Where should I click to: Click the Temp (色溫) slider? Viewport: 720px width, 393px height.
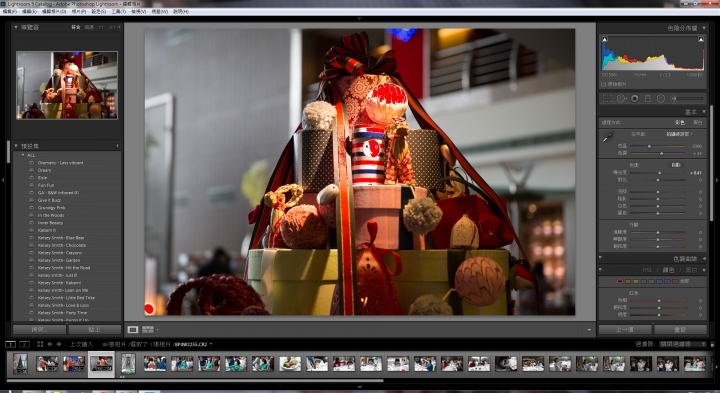pyautogui.click(x=658, y=146)
